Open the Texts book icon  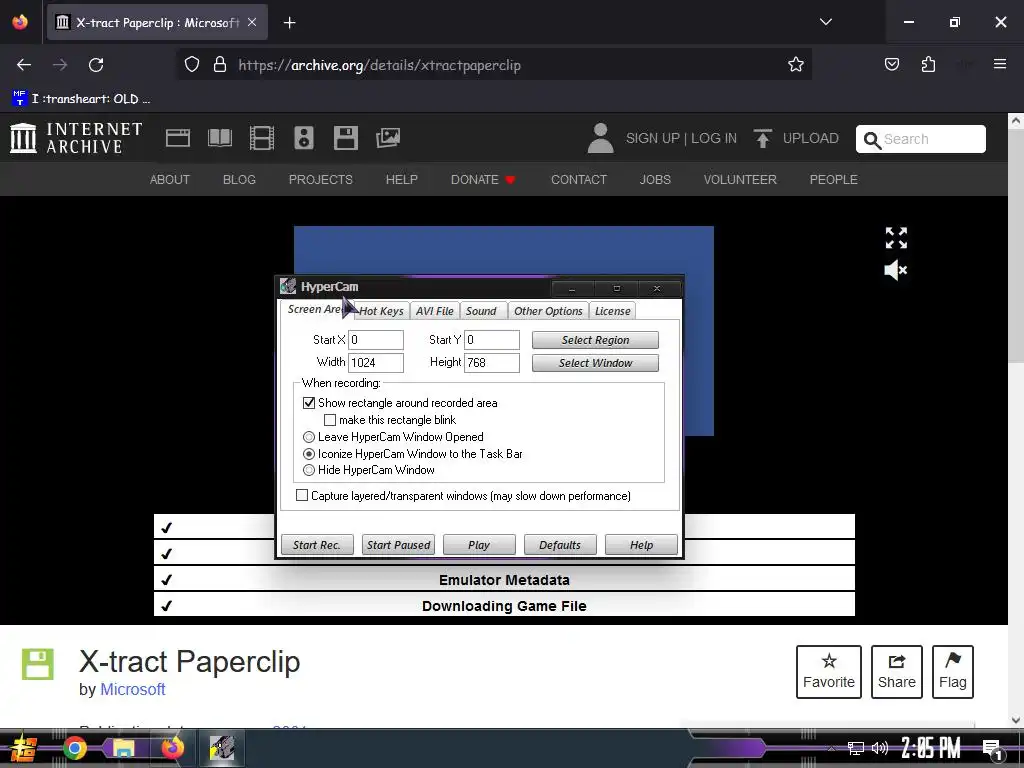pyautogui.click(x=219, y=138)
